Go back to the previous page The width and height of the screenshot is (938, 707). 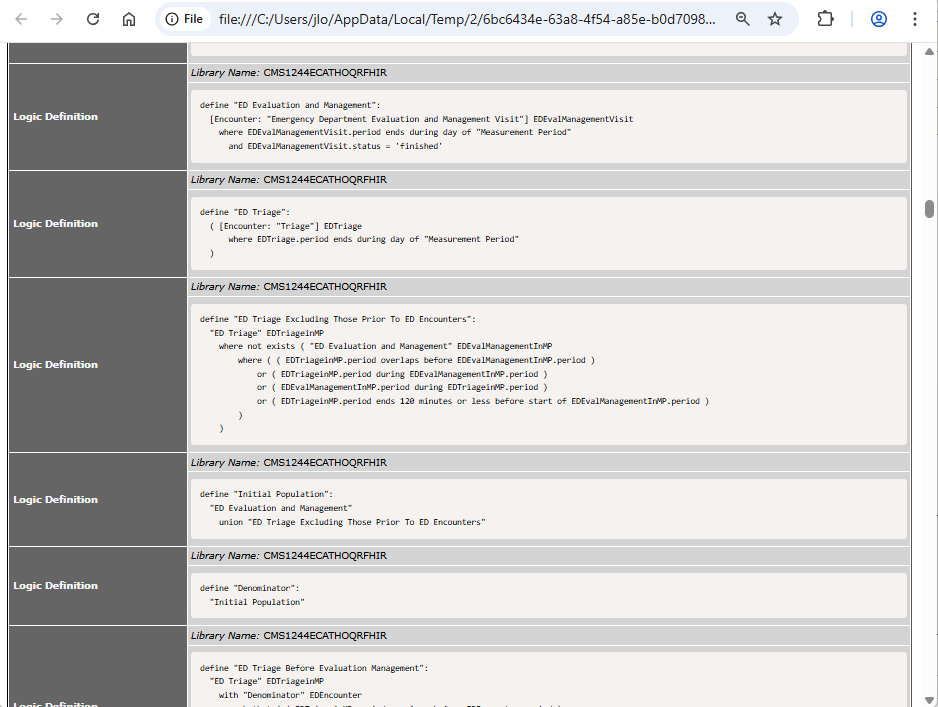[21, 19]
